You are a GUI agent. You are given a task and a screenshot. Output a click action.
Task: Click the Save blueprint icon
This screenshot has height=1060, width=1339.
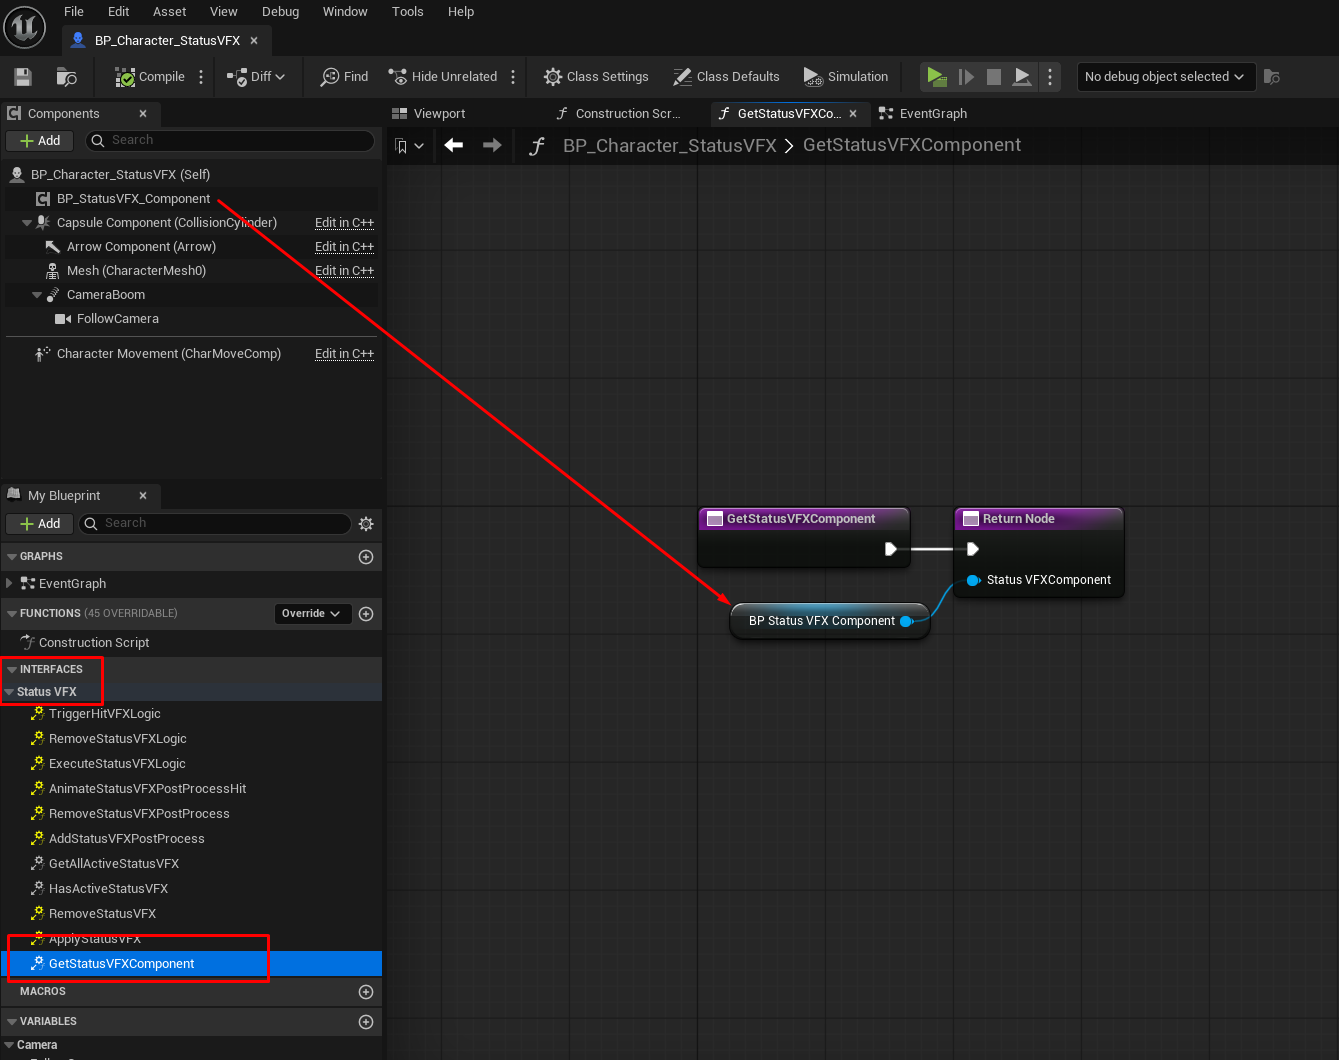pos(23,77)
